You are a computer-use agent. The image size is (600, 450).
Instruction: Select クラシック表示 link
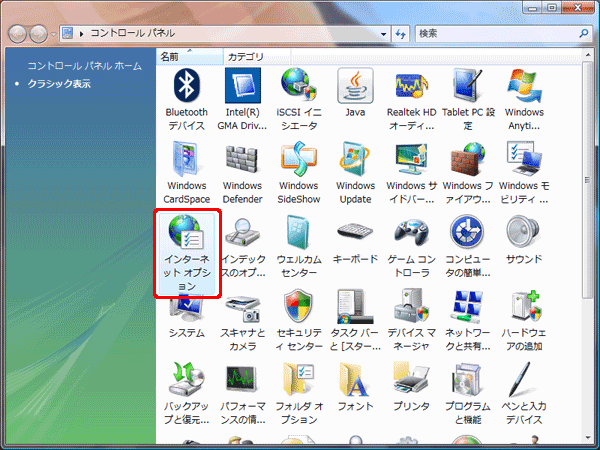coord(59,83)
